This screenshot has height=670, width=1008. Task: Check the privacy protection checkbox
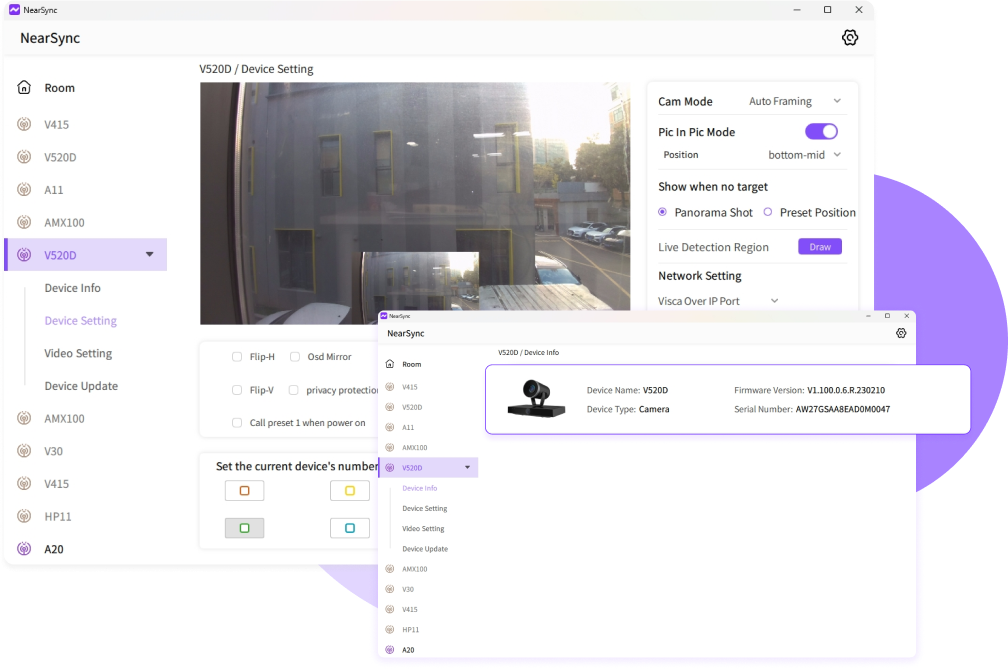(293, 390)
